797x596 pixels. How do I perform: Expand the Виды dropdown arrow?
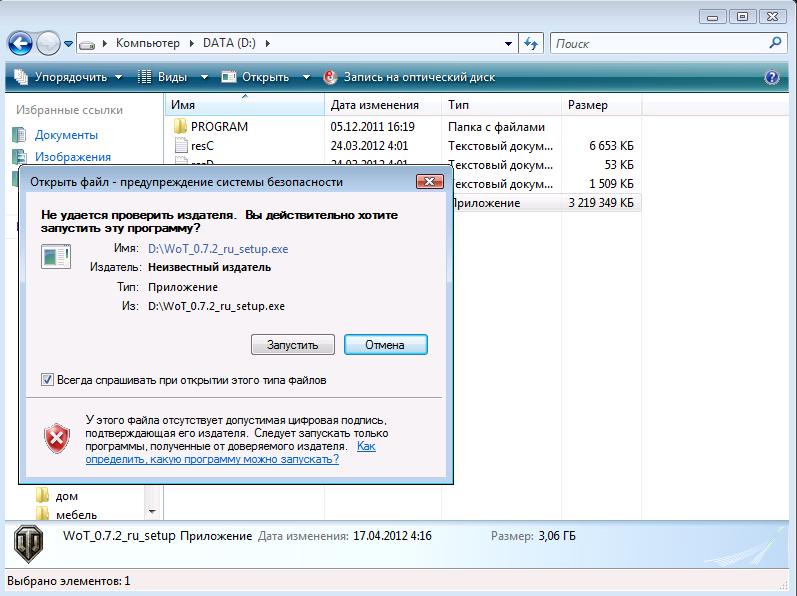tap(204, 77)
